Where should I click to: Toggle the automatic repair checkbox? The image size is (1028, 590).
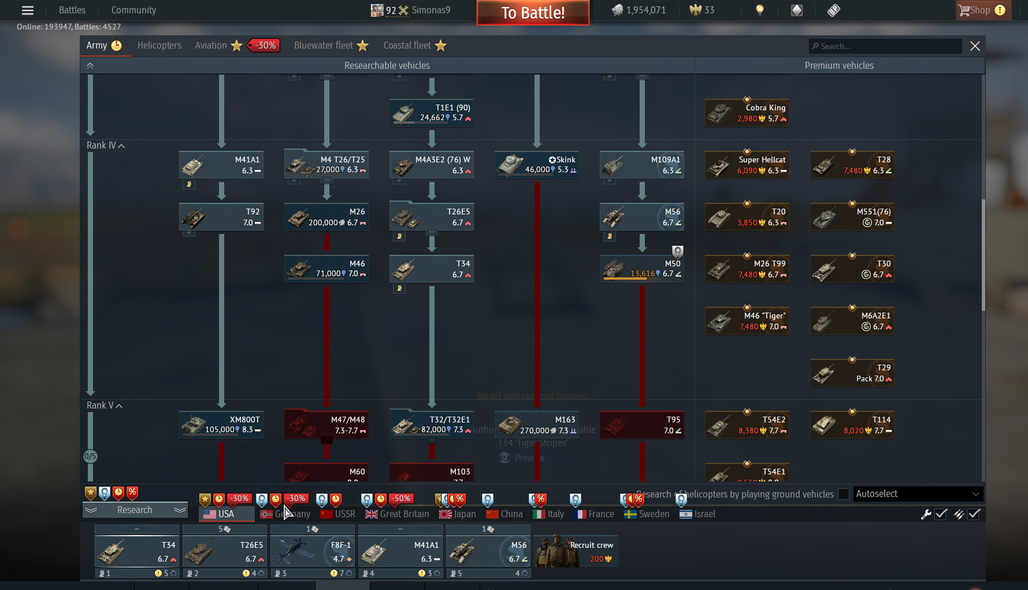(941, 514)
